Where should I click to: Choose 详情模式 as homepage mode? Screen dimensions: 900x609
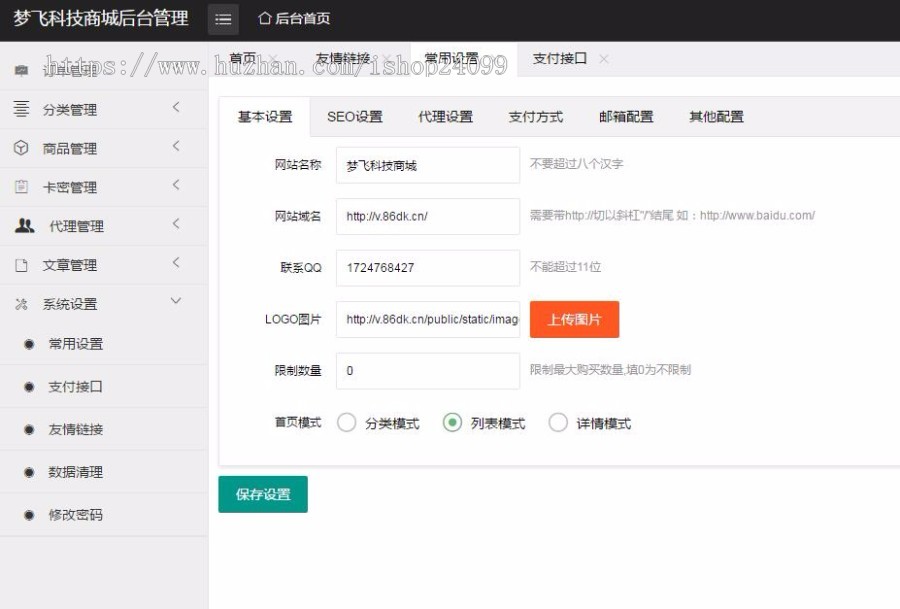(x=558, y=423)
